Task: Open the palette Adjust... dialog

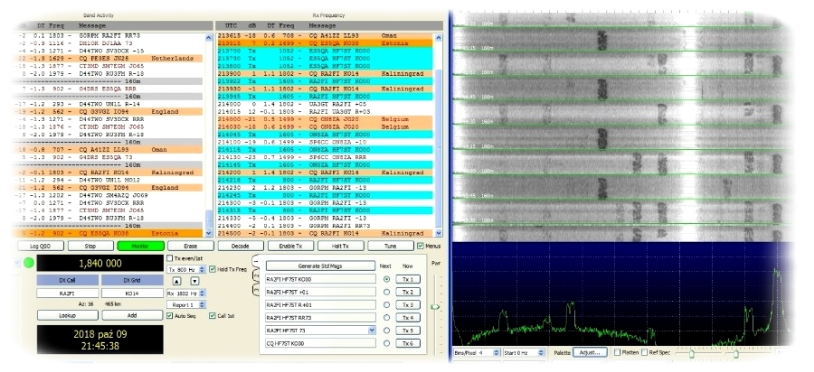Action: tap(590, 353)
